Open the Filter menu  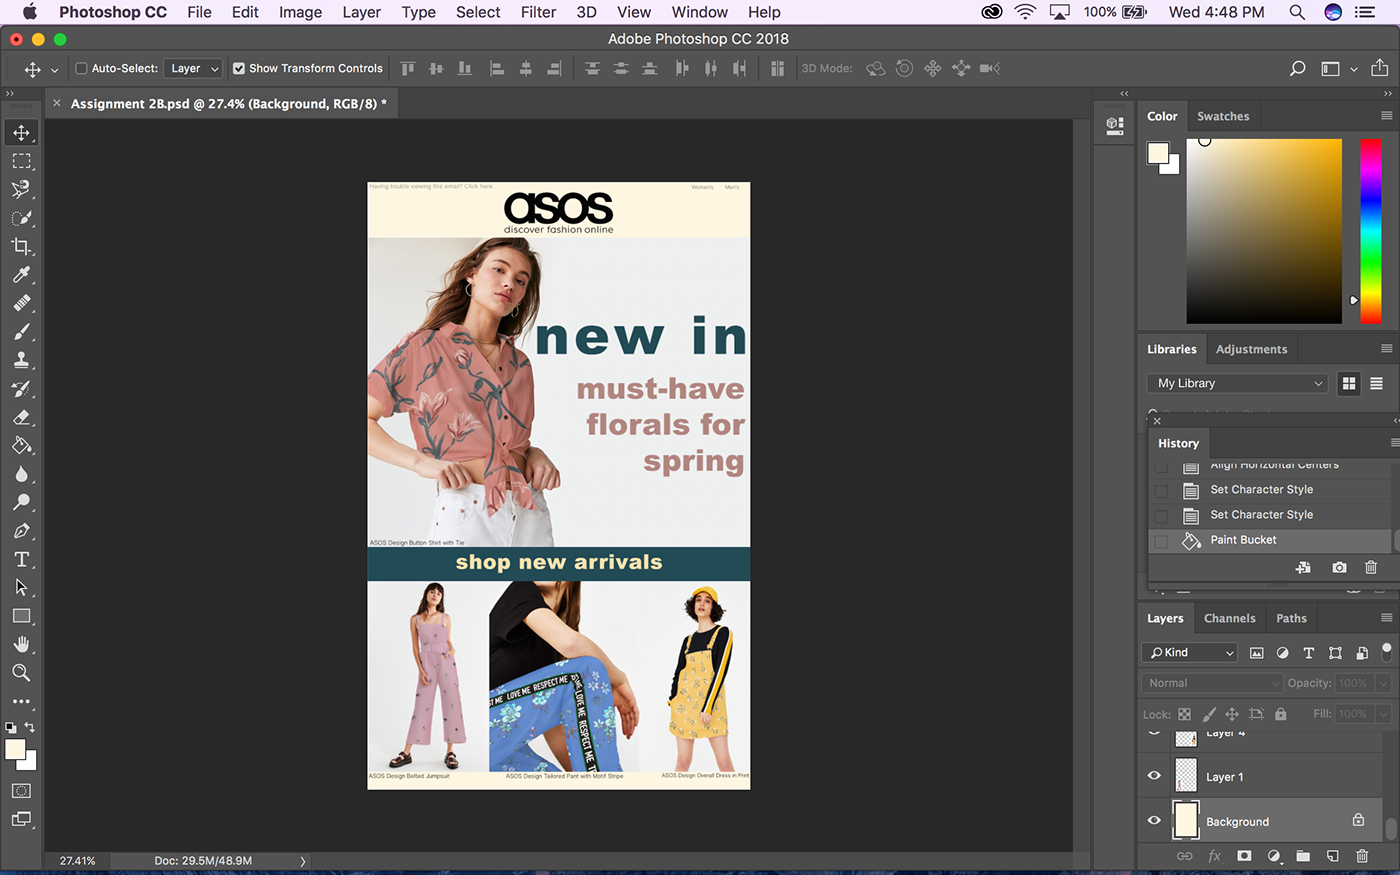click(538, 12)
